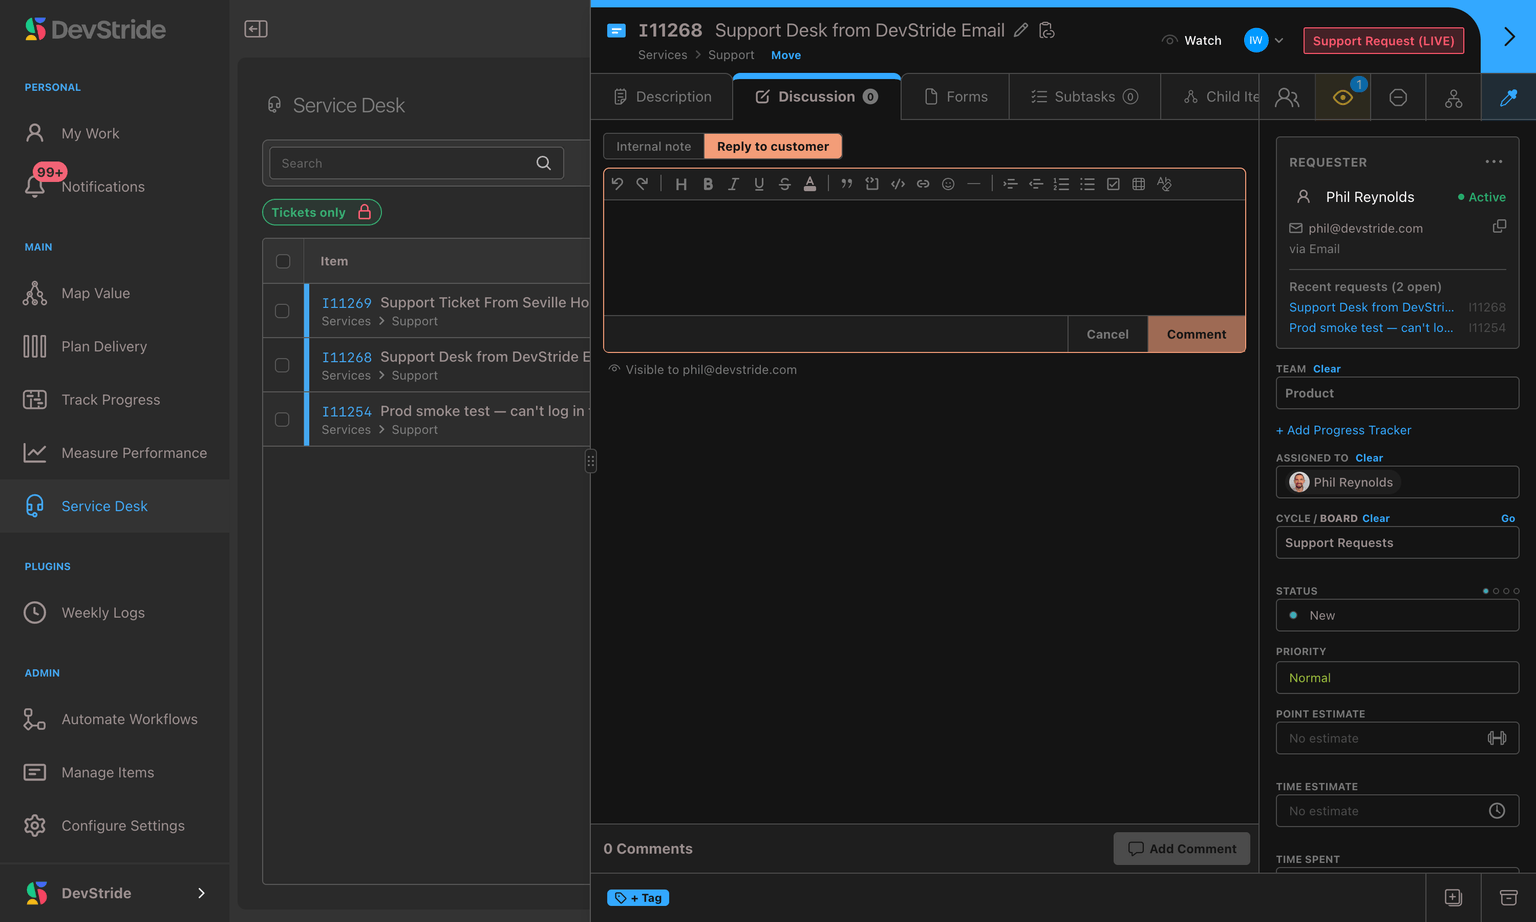Apply heading format in editor toolbar
Image resolution: width=1536 pixels, height=922 pixels.
click(681, 184)
